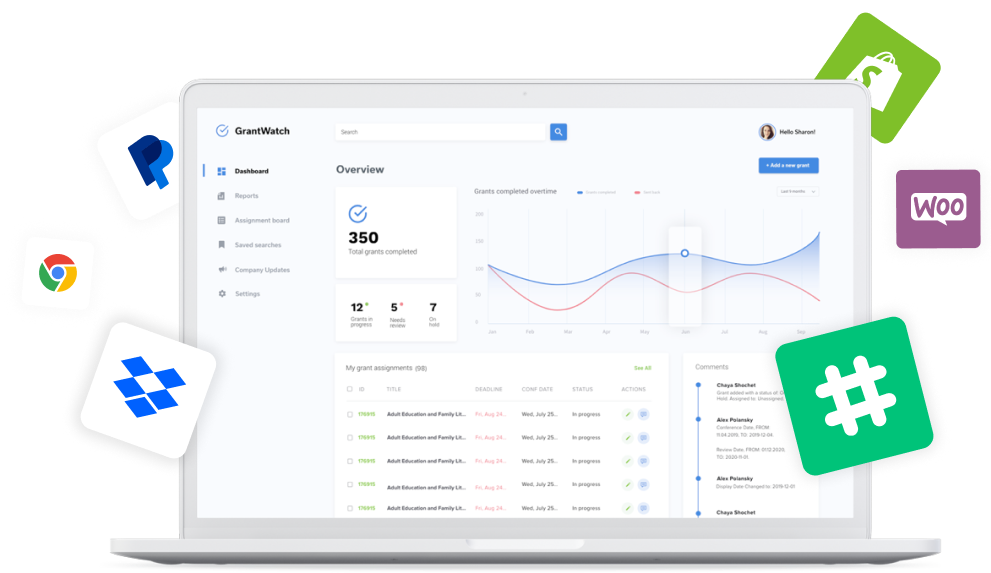The width and height of the screenshot is (991, 573).
Task: Open the Last 9 months dropdown
Action: click(798, 191)
